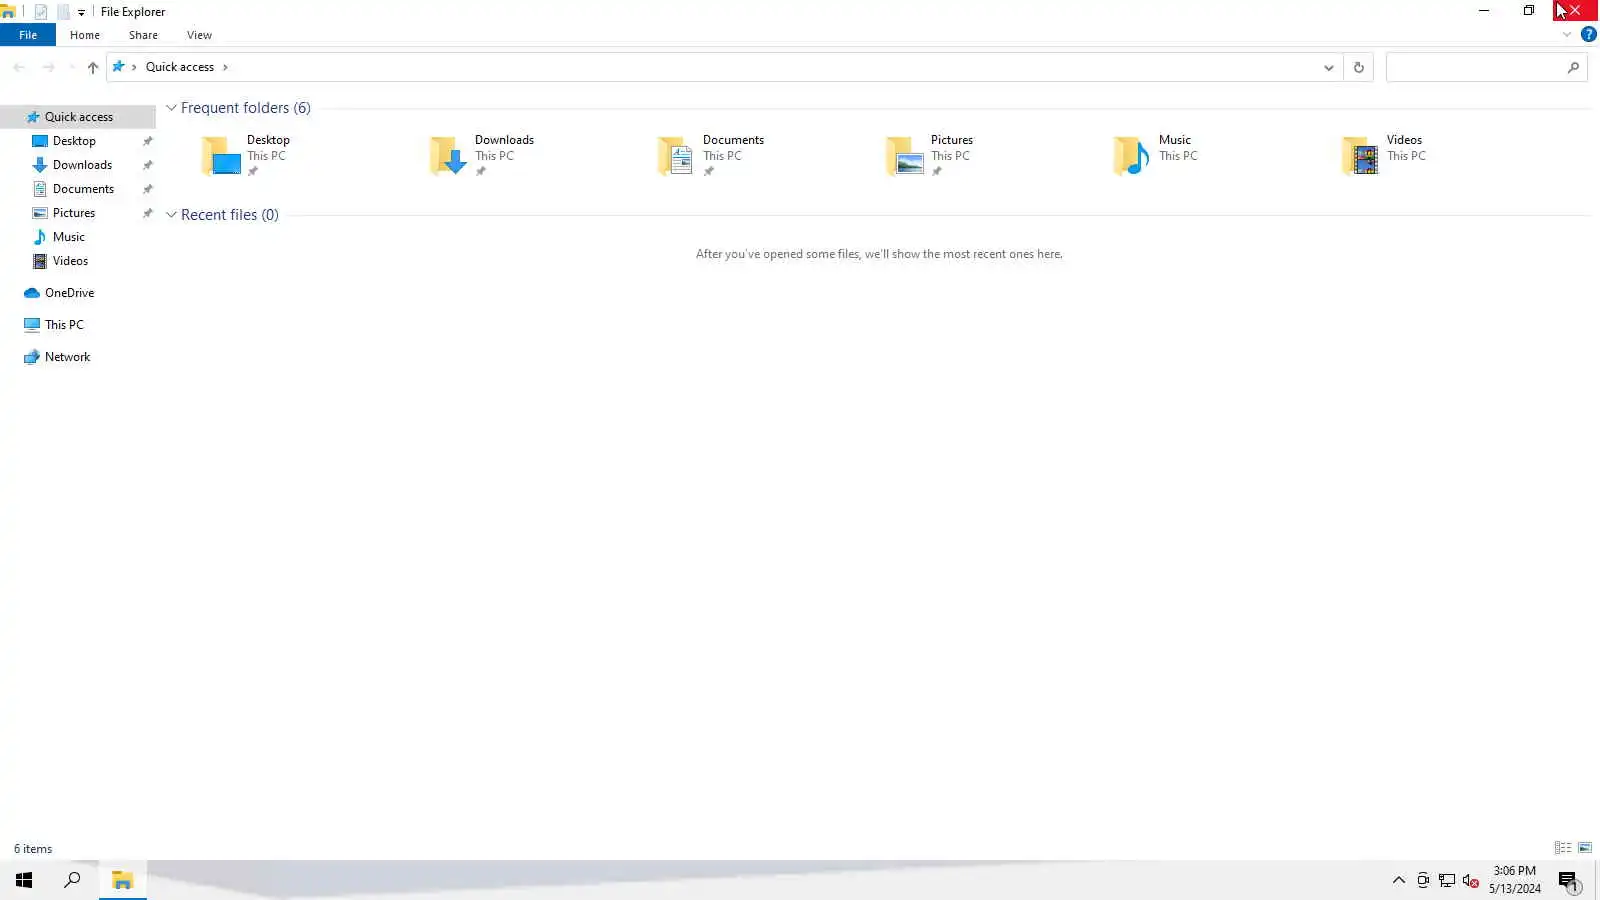1600x900 pixels.
Task: Click the pin icon next to sidebar Desktop
Action: [148, 141]
